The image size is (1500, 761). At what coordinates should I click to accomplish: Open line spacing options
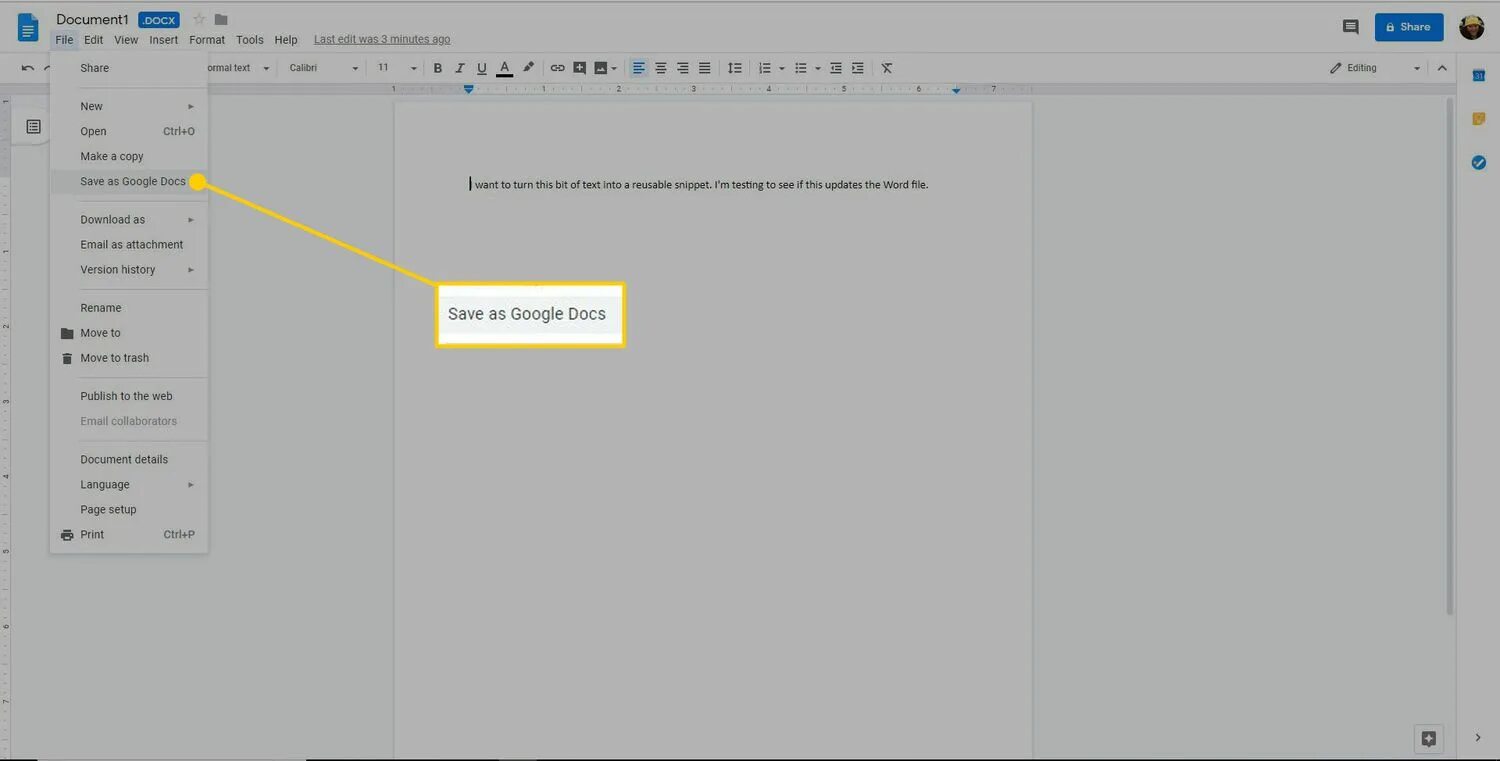tap(735, 68)
